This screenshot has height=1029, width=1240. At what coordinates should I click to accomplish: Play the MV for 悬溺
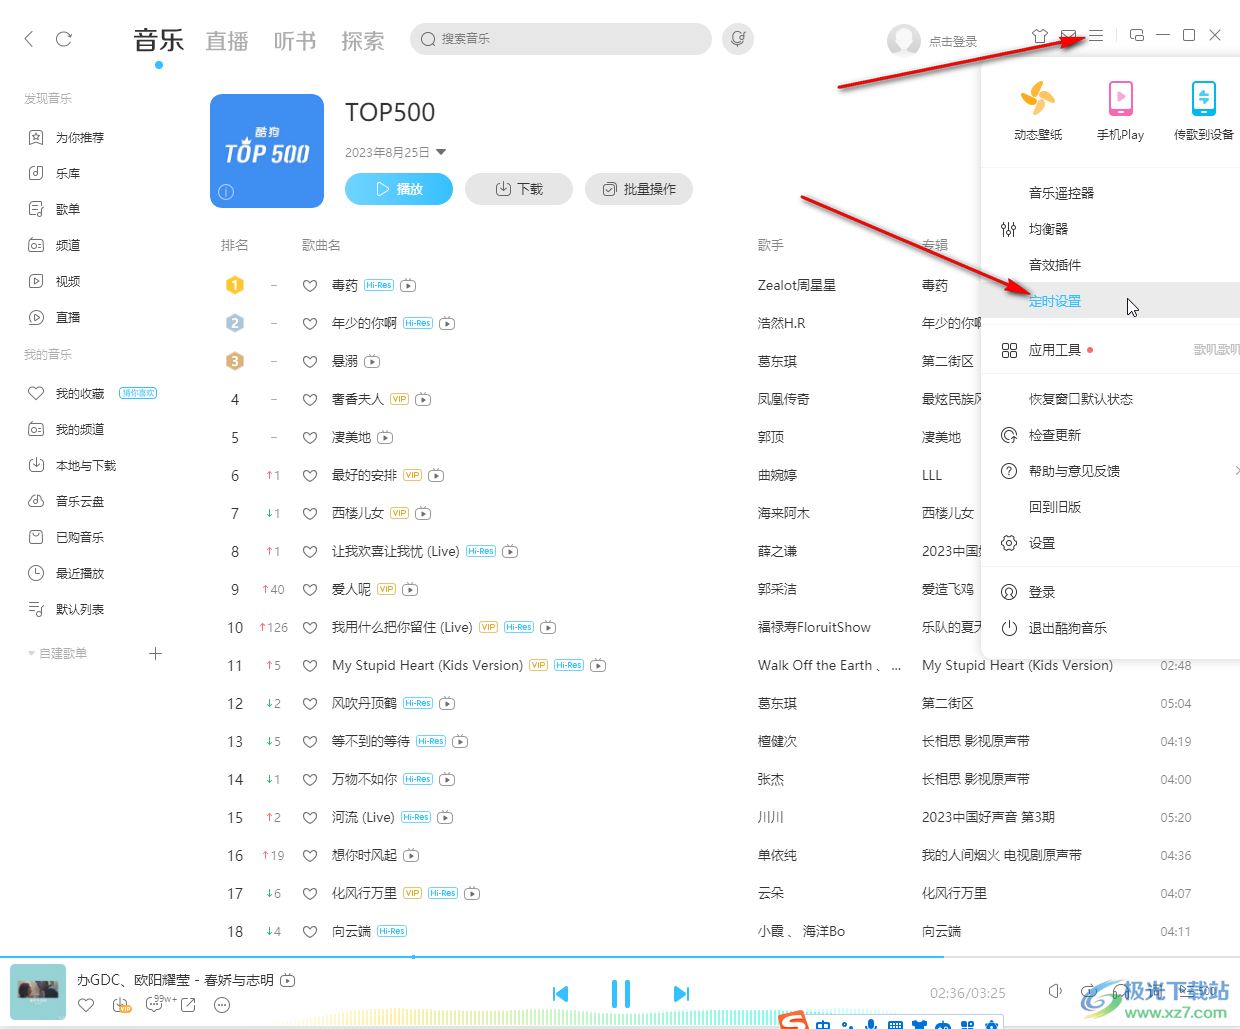[372, 362]
